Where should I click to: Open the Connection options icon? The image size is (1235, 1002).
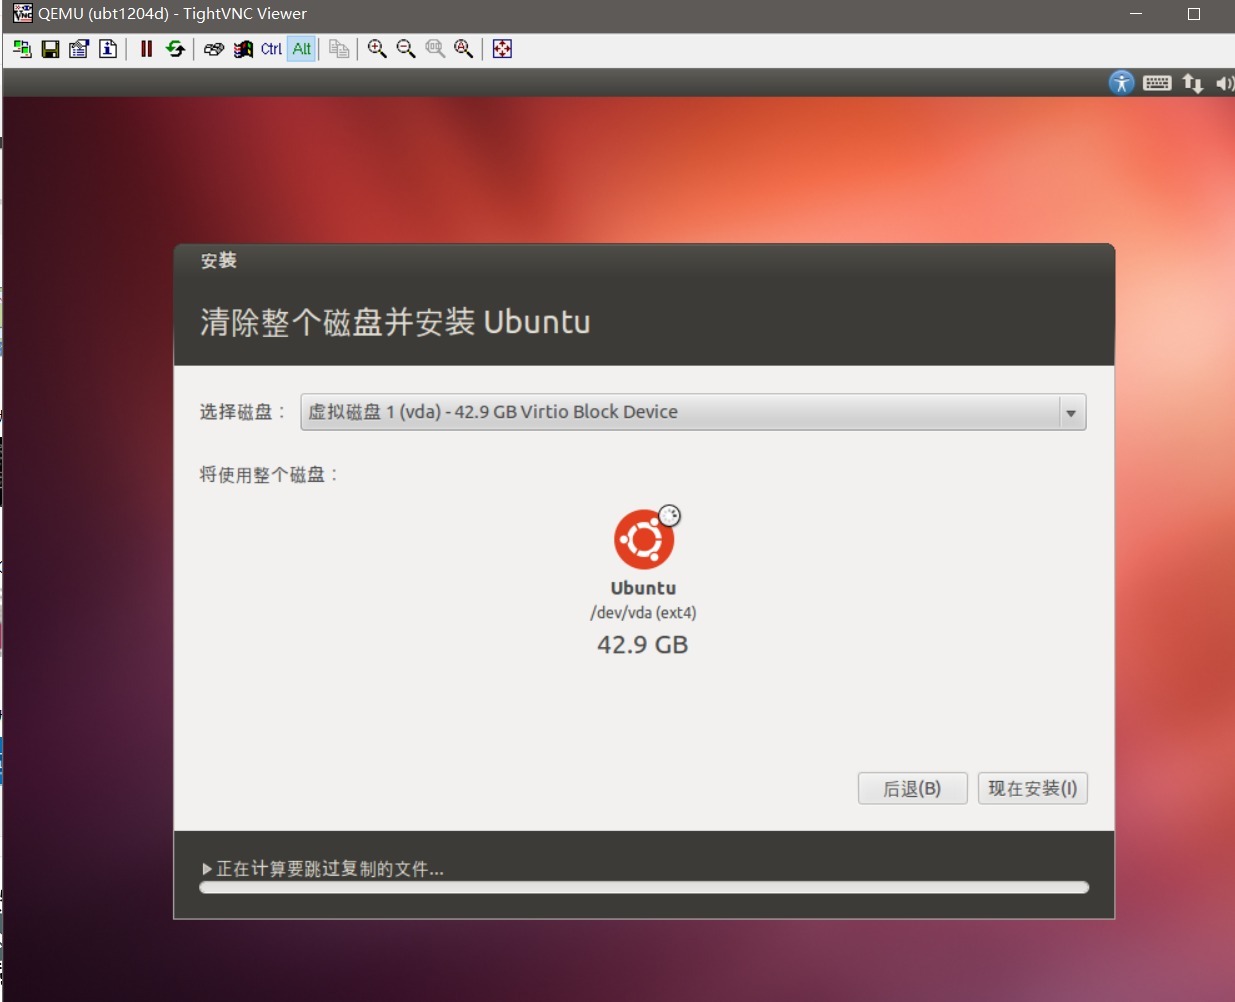tap(79, 49)
